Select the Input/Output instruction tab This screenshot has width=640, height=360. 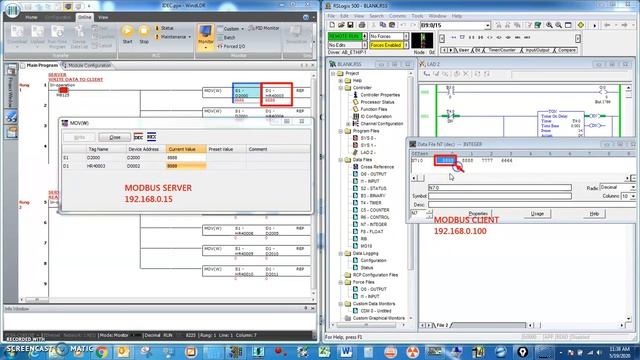pyautogui.click(x=537, y=50)
